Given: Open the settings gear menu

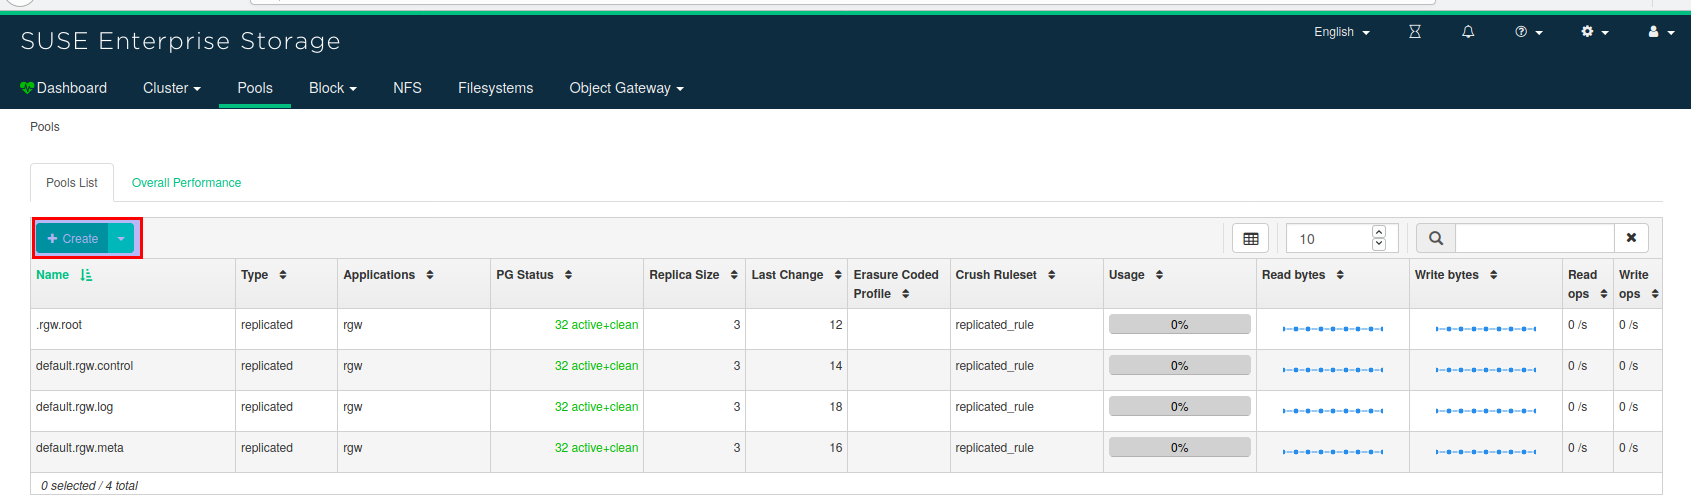Looking at the screenshot, I should click(1594, 32).
